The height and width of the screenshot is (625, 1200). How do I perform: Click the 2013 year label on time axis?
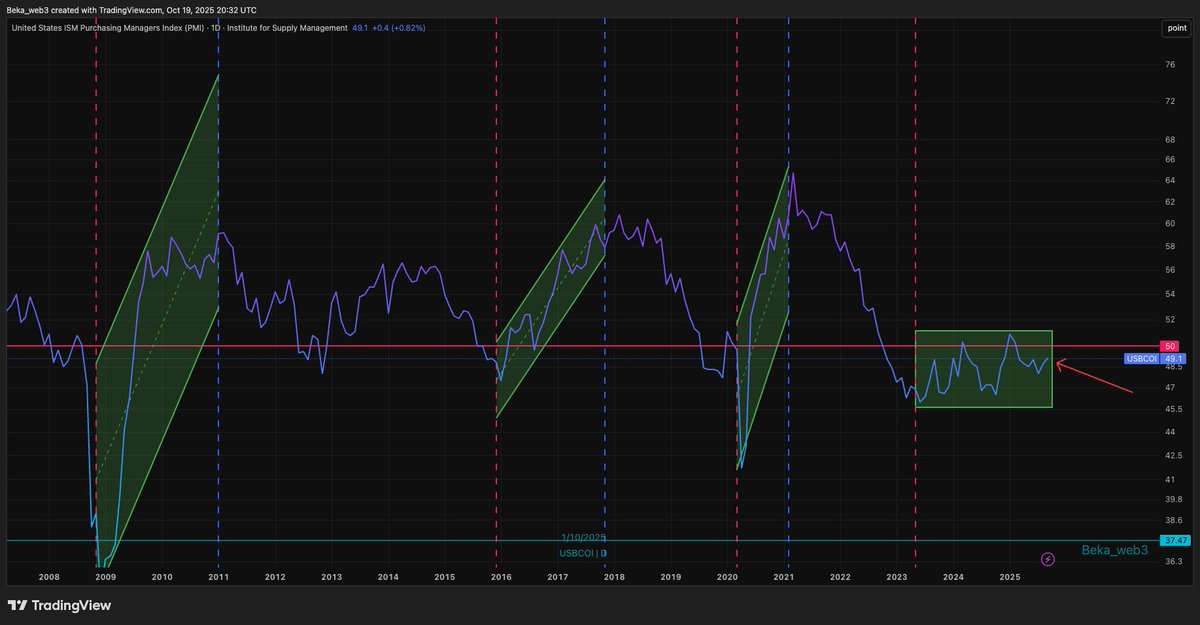click(x=332, y=577)
